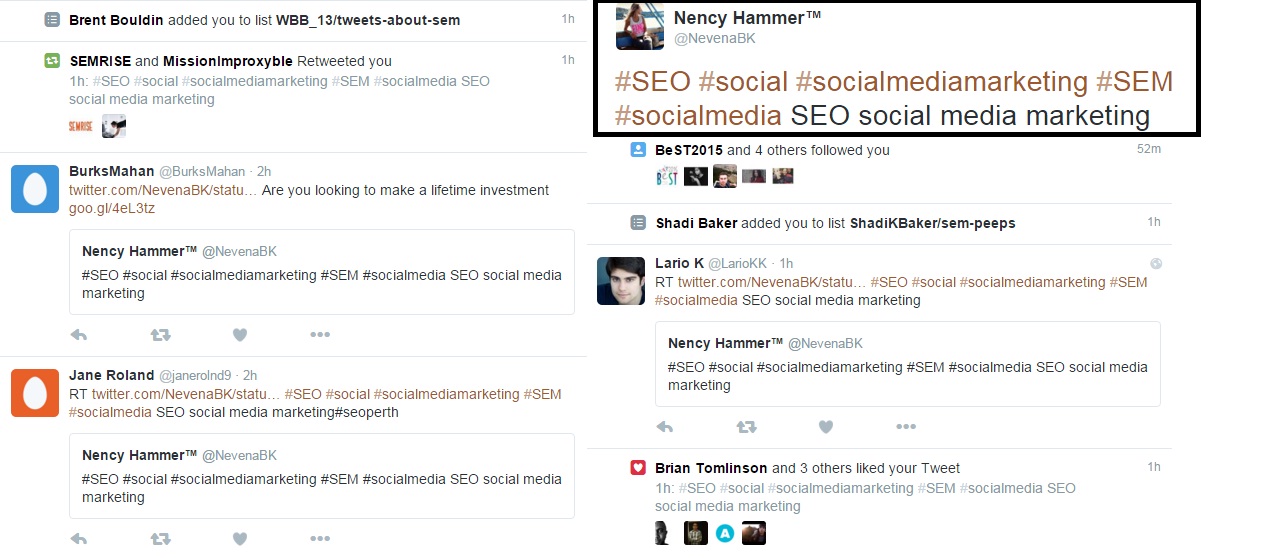View Lario K's profile photo
This screenshot has height=558, width=1270.
[621, 281]
